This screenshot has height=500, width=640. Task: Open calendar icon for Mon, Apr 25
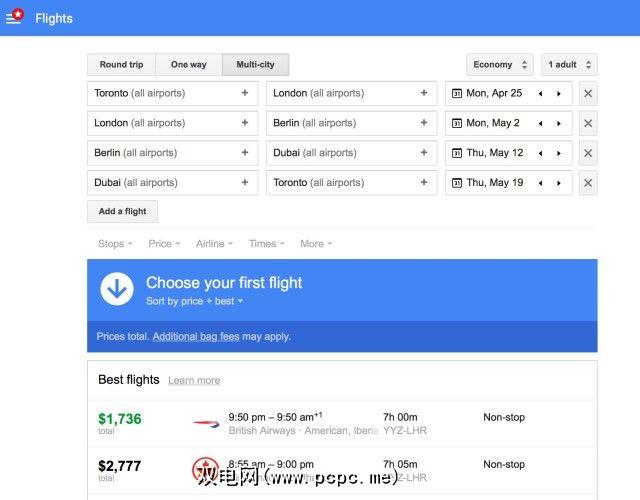[x=457, y=94]
